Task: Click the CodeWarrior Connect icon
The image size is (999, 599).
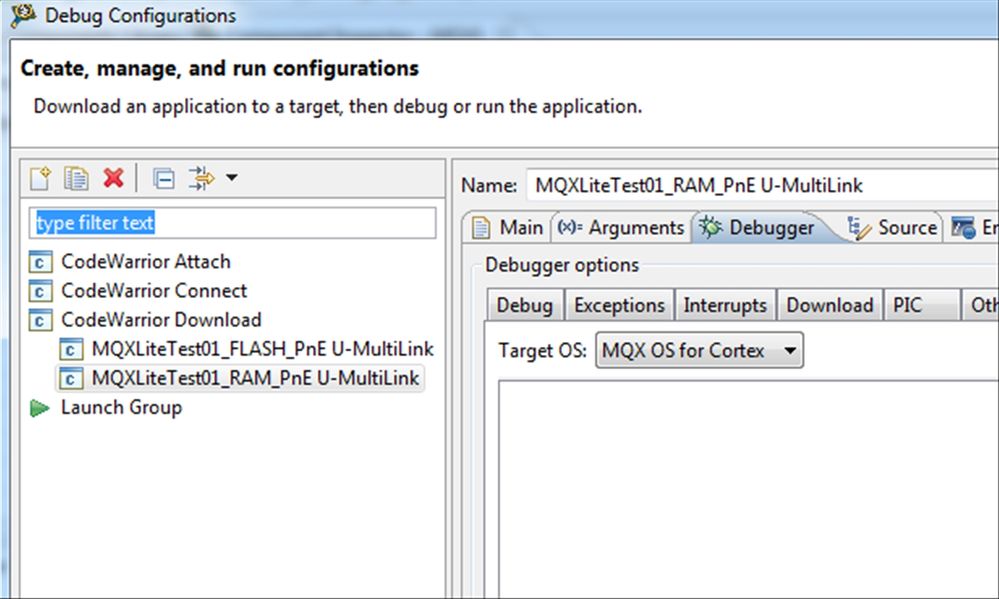Action: (40, 291)
